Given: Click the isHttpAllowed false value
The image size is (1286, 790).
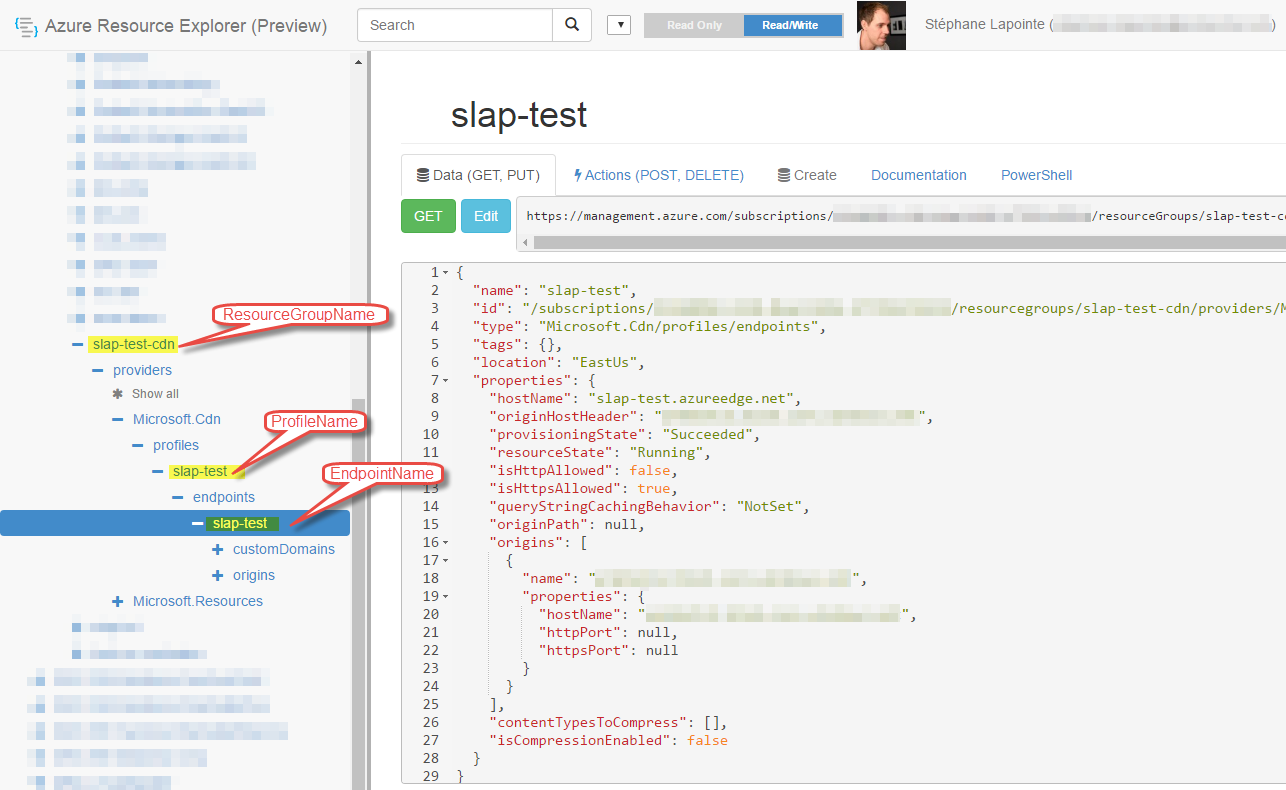Looking at the screenshot, I should [651, 471].
